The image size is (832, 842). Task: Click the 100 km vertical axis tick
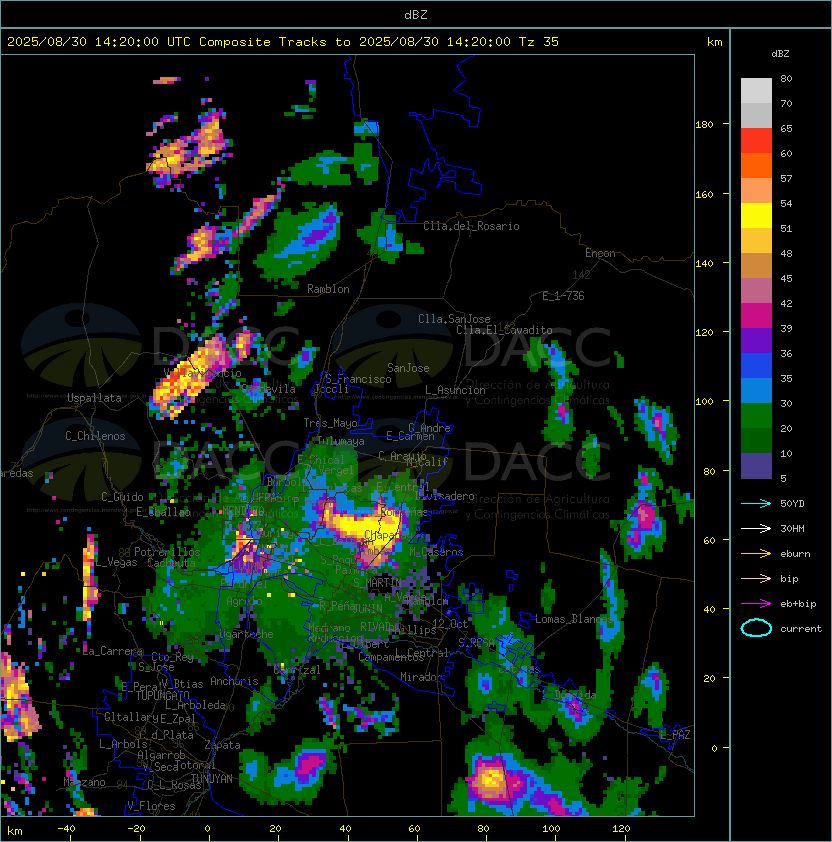(x=704, y=402)
